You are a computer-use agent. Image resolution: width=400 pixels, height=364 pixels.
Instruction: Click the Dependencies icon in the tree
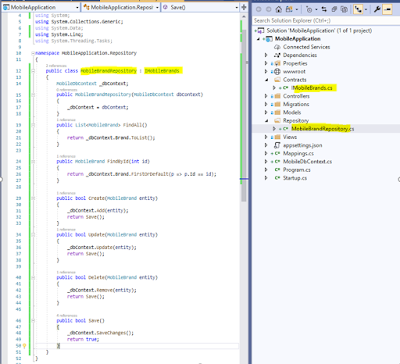tap(277, 55)
